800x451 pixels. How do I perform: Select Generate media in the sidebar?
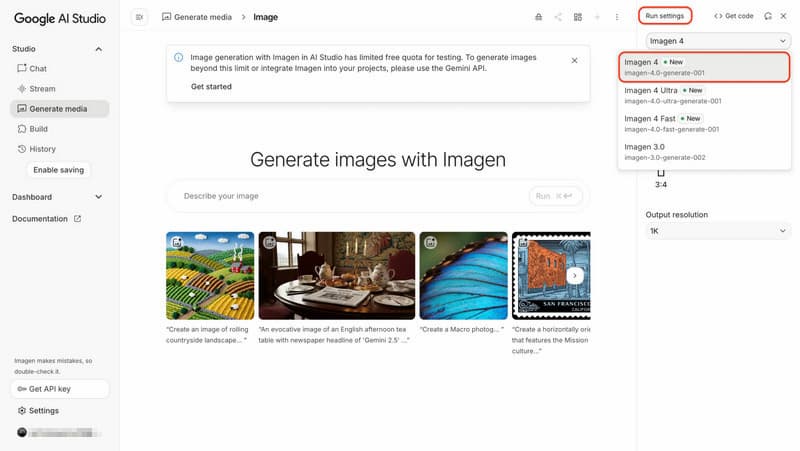click(60, 109)
